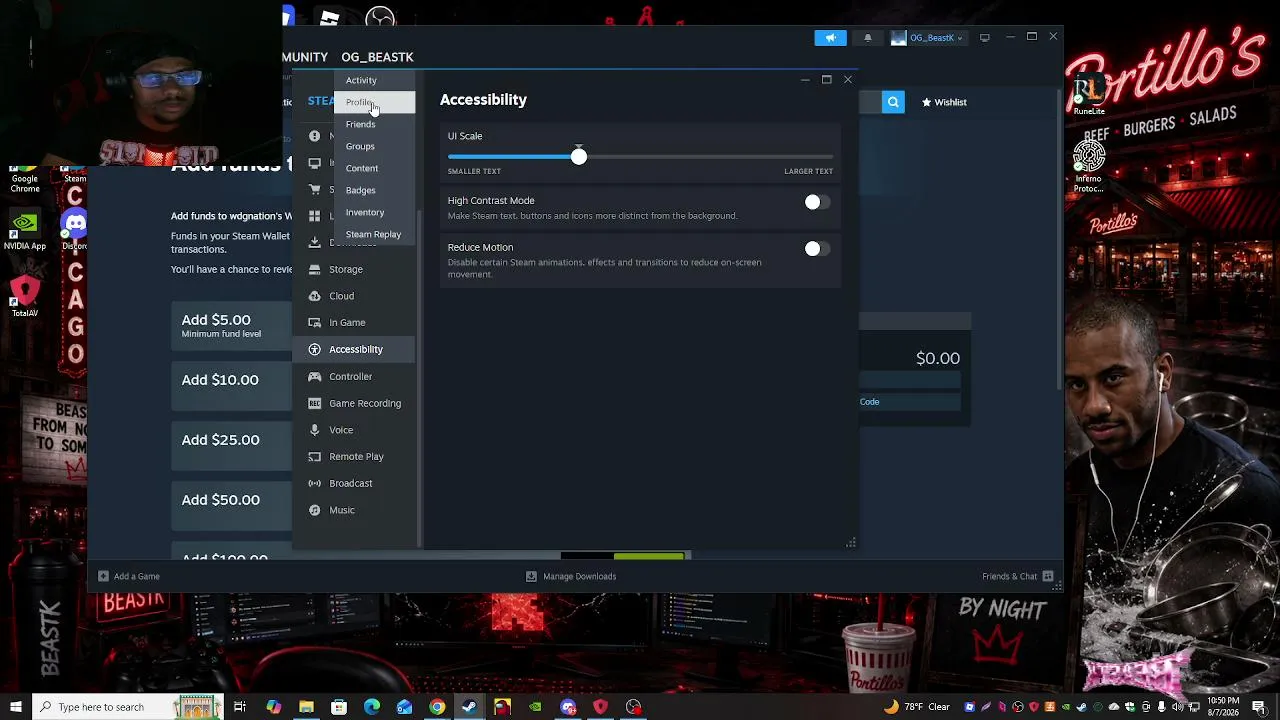Open Microsoft Store from the taskbar
Viewport: 1280px width, 720px height.
pyautogui.click(x=339, y=707)
